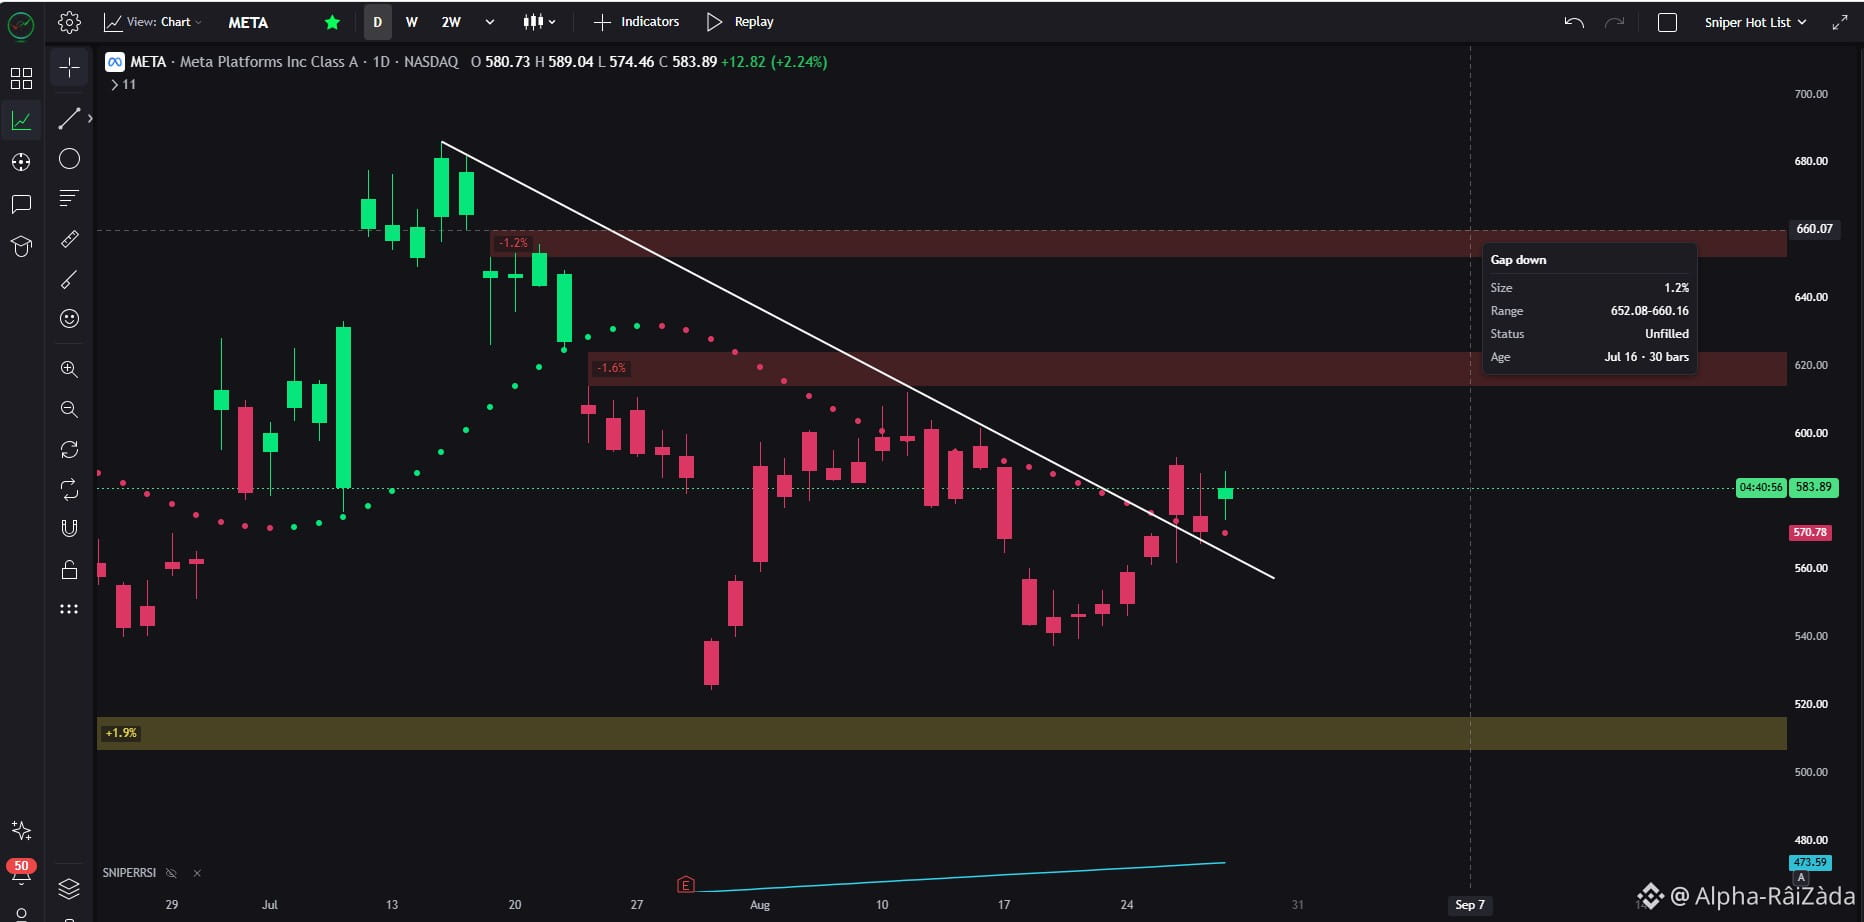This screenshot has height=922, width=1864.
Task: Zoom out of the chart
Action: pos(69,409)
